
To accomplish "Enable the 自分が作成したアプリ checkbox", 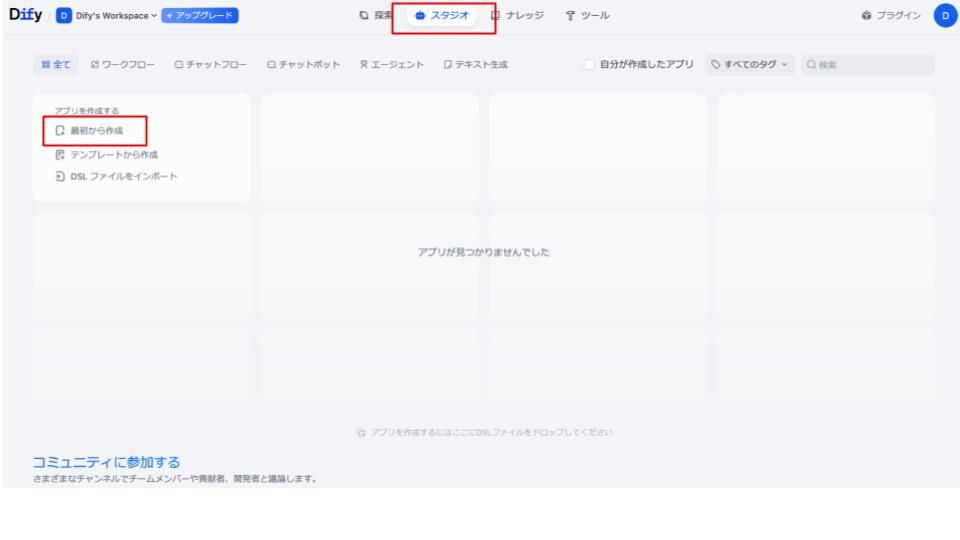I will 591,65.
